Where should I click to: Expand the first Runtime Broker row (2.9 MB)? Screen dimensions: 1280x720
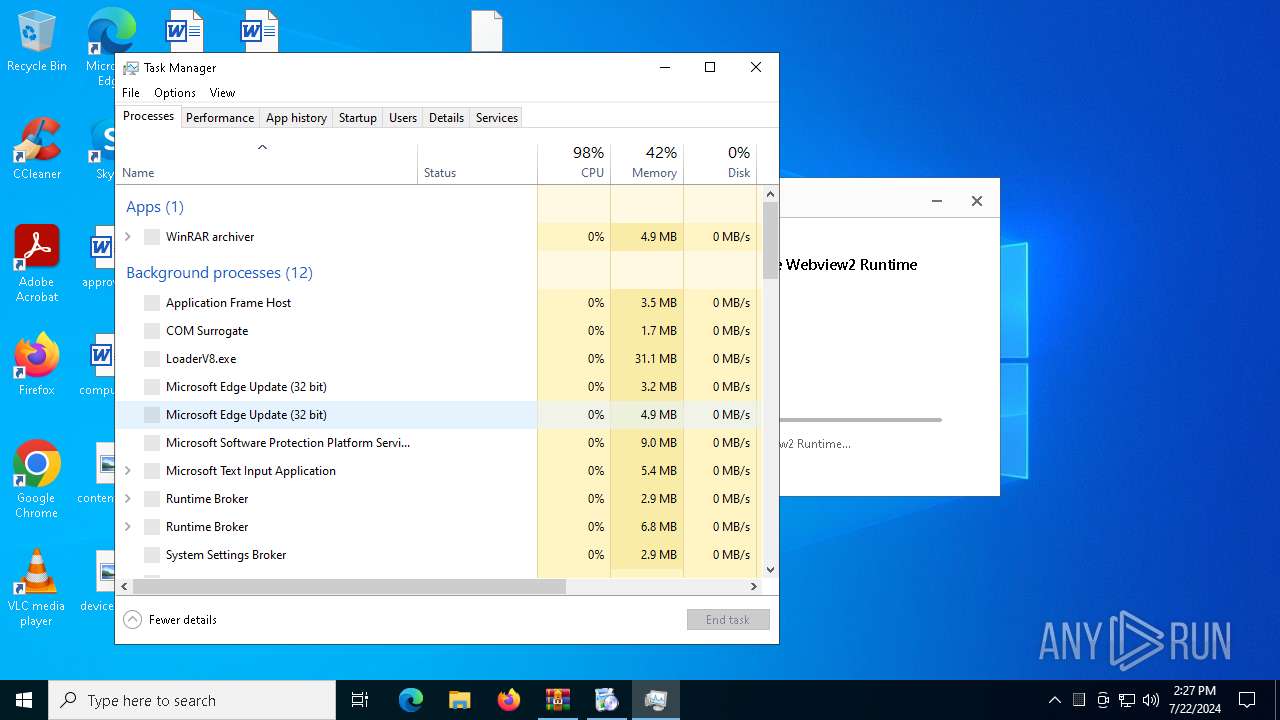pos(128,499)
